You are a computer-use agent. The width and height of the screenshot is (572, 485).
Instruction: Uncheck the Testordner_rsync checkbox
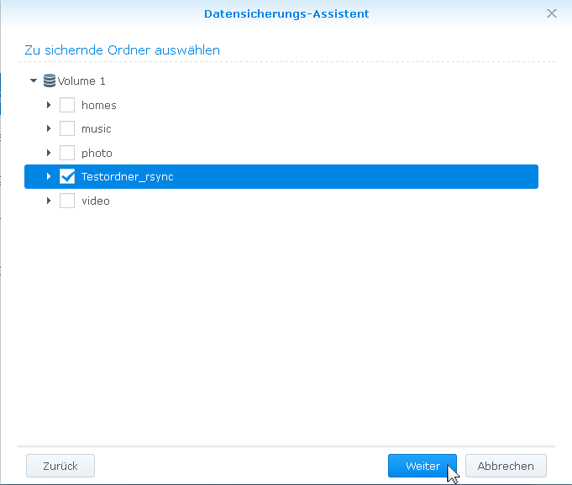click(x=67, y=176)
